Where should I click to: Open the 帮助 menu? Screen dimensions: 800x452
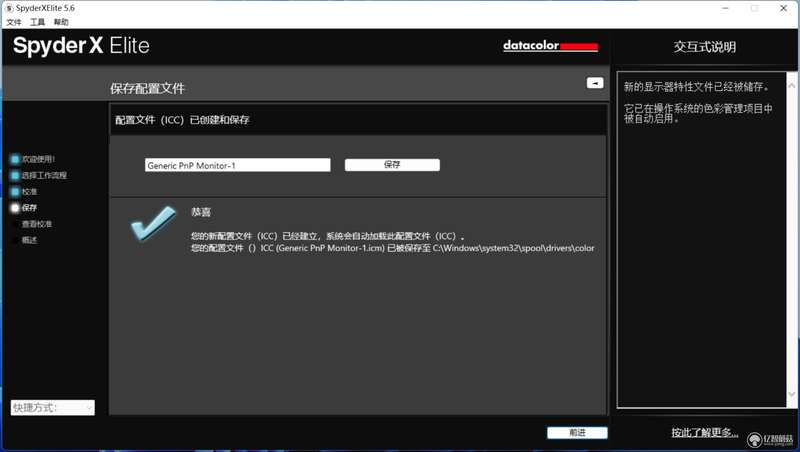point(61,22)
